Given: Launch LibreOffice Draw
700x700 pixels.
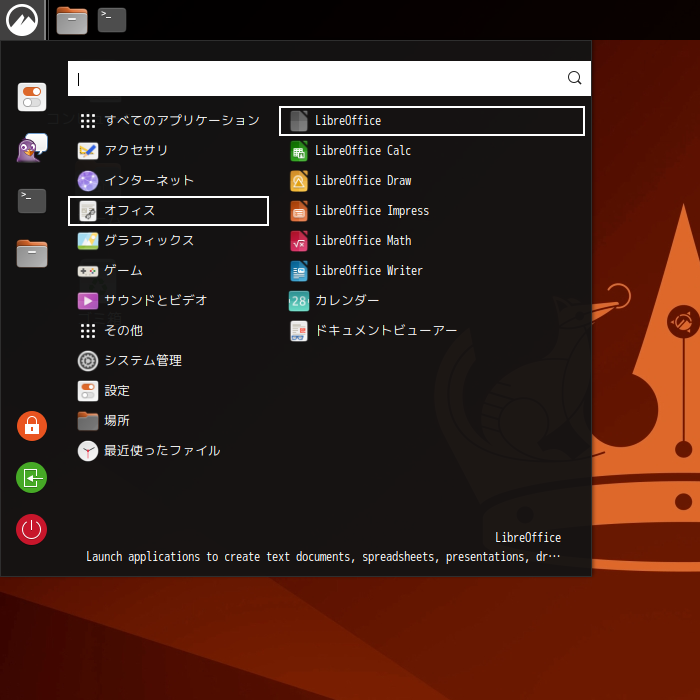Looking at the screenshot, I should 432,181.
